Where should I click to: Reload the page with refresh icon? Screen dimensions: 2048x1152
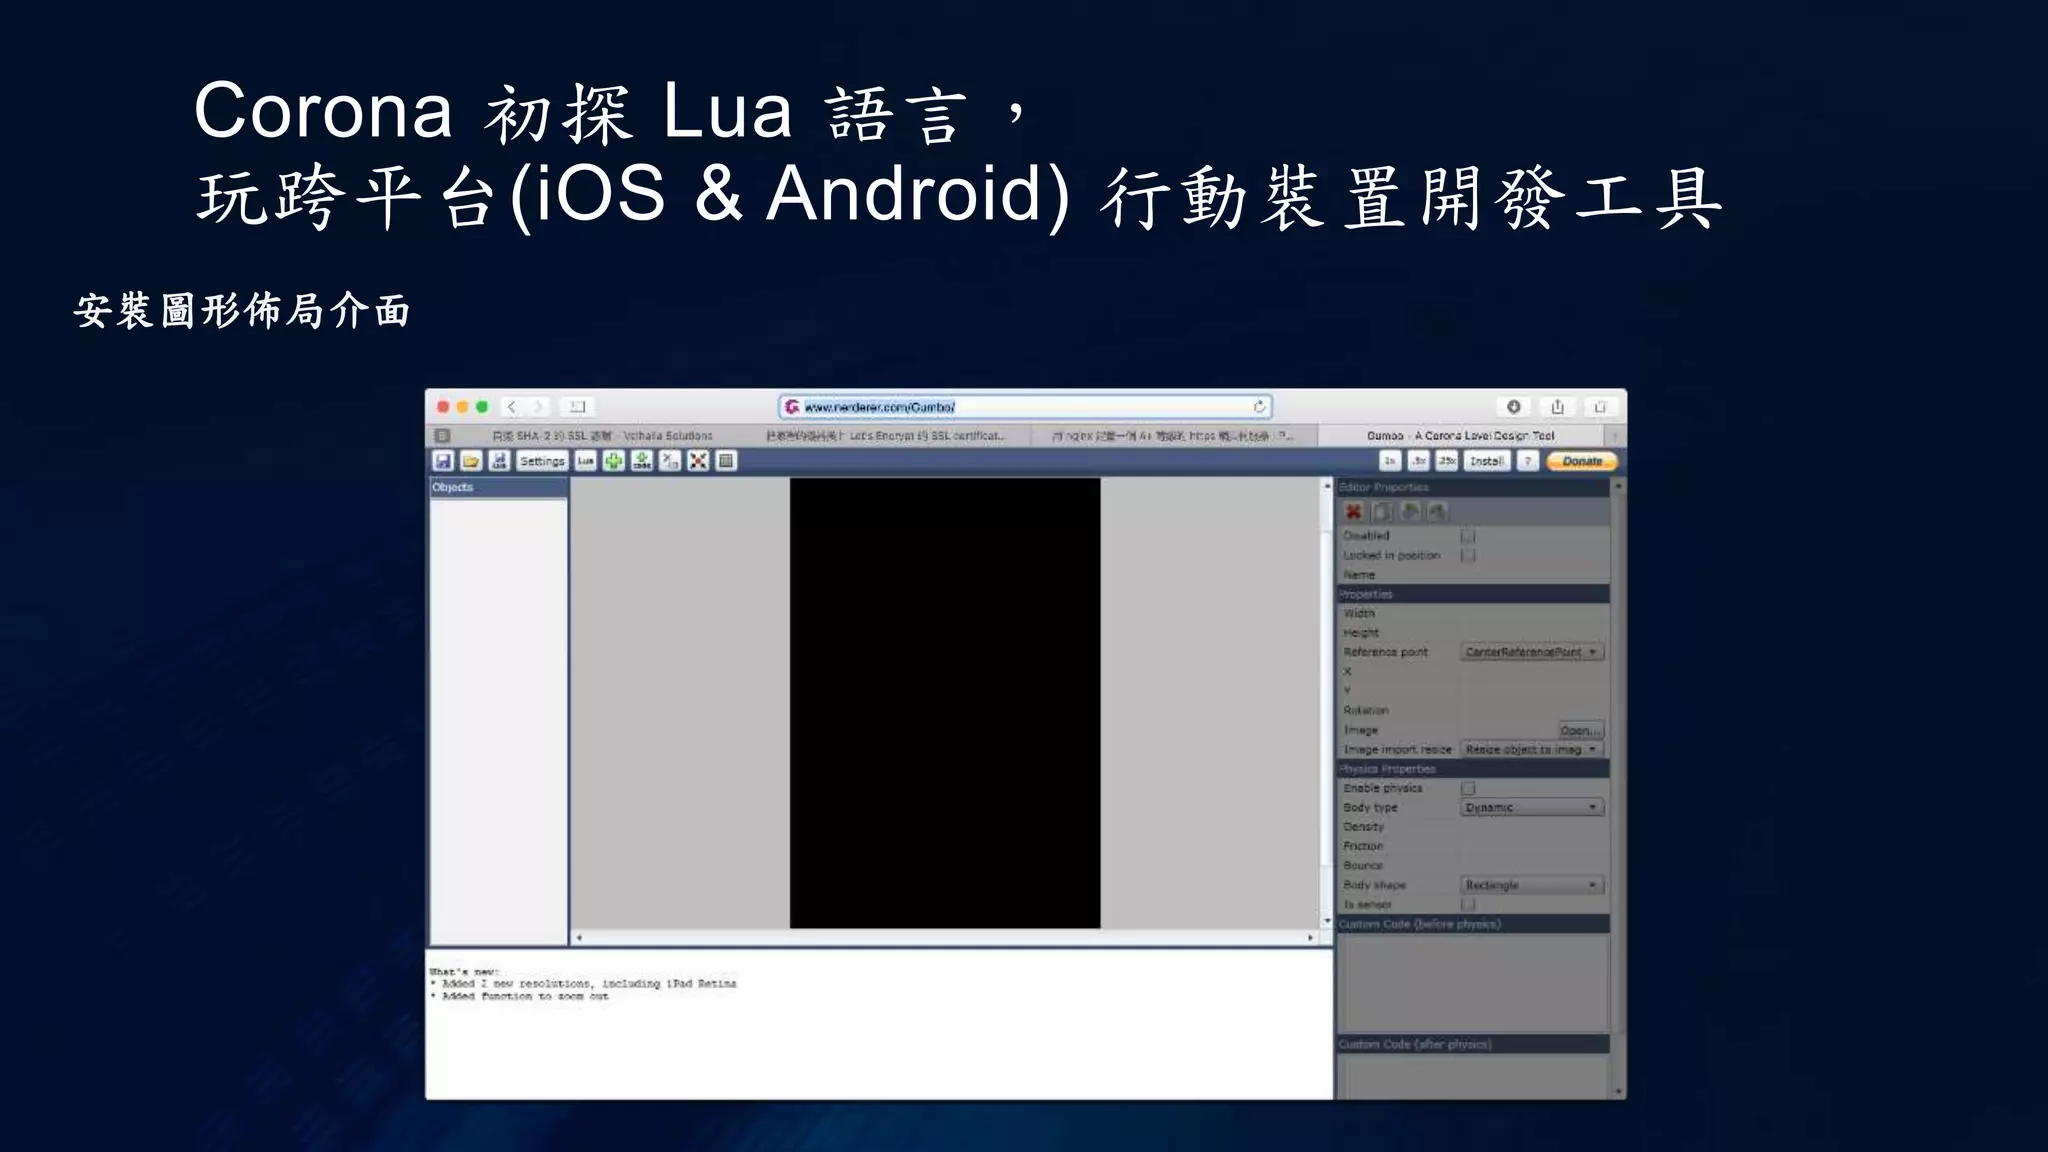[x=1259, y=407]
